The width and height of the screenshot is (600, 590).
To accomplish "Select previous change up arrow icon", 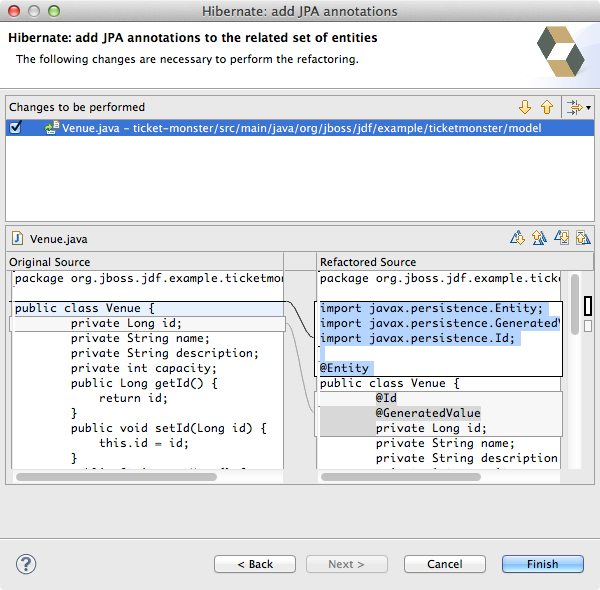I will click(x=547, y=107).
